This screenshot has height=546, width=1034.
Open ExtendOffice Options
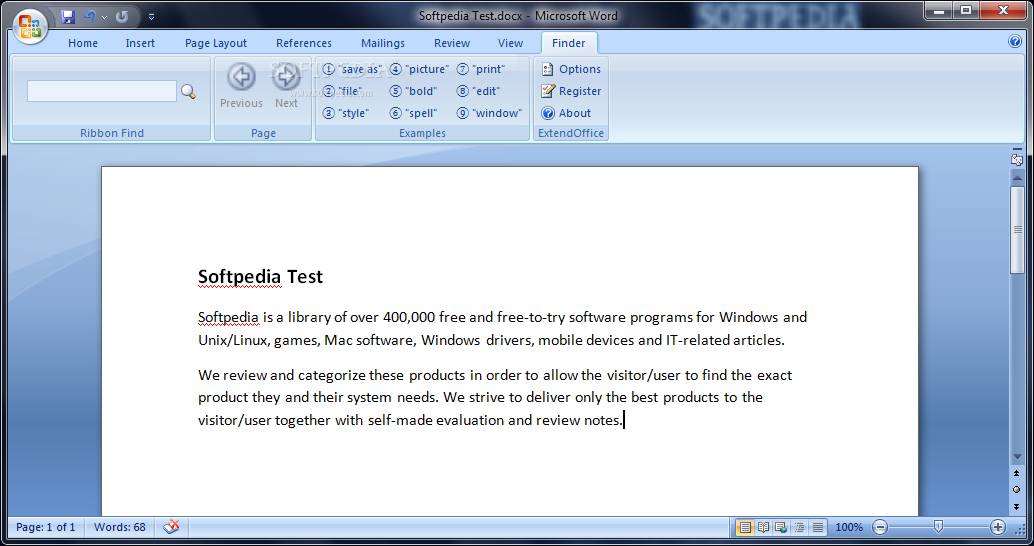571,69
